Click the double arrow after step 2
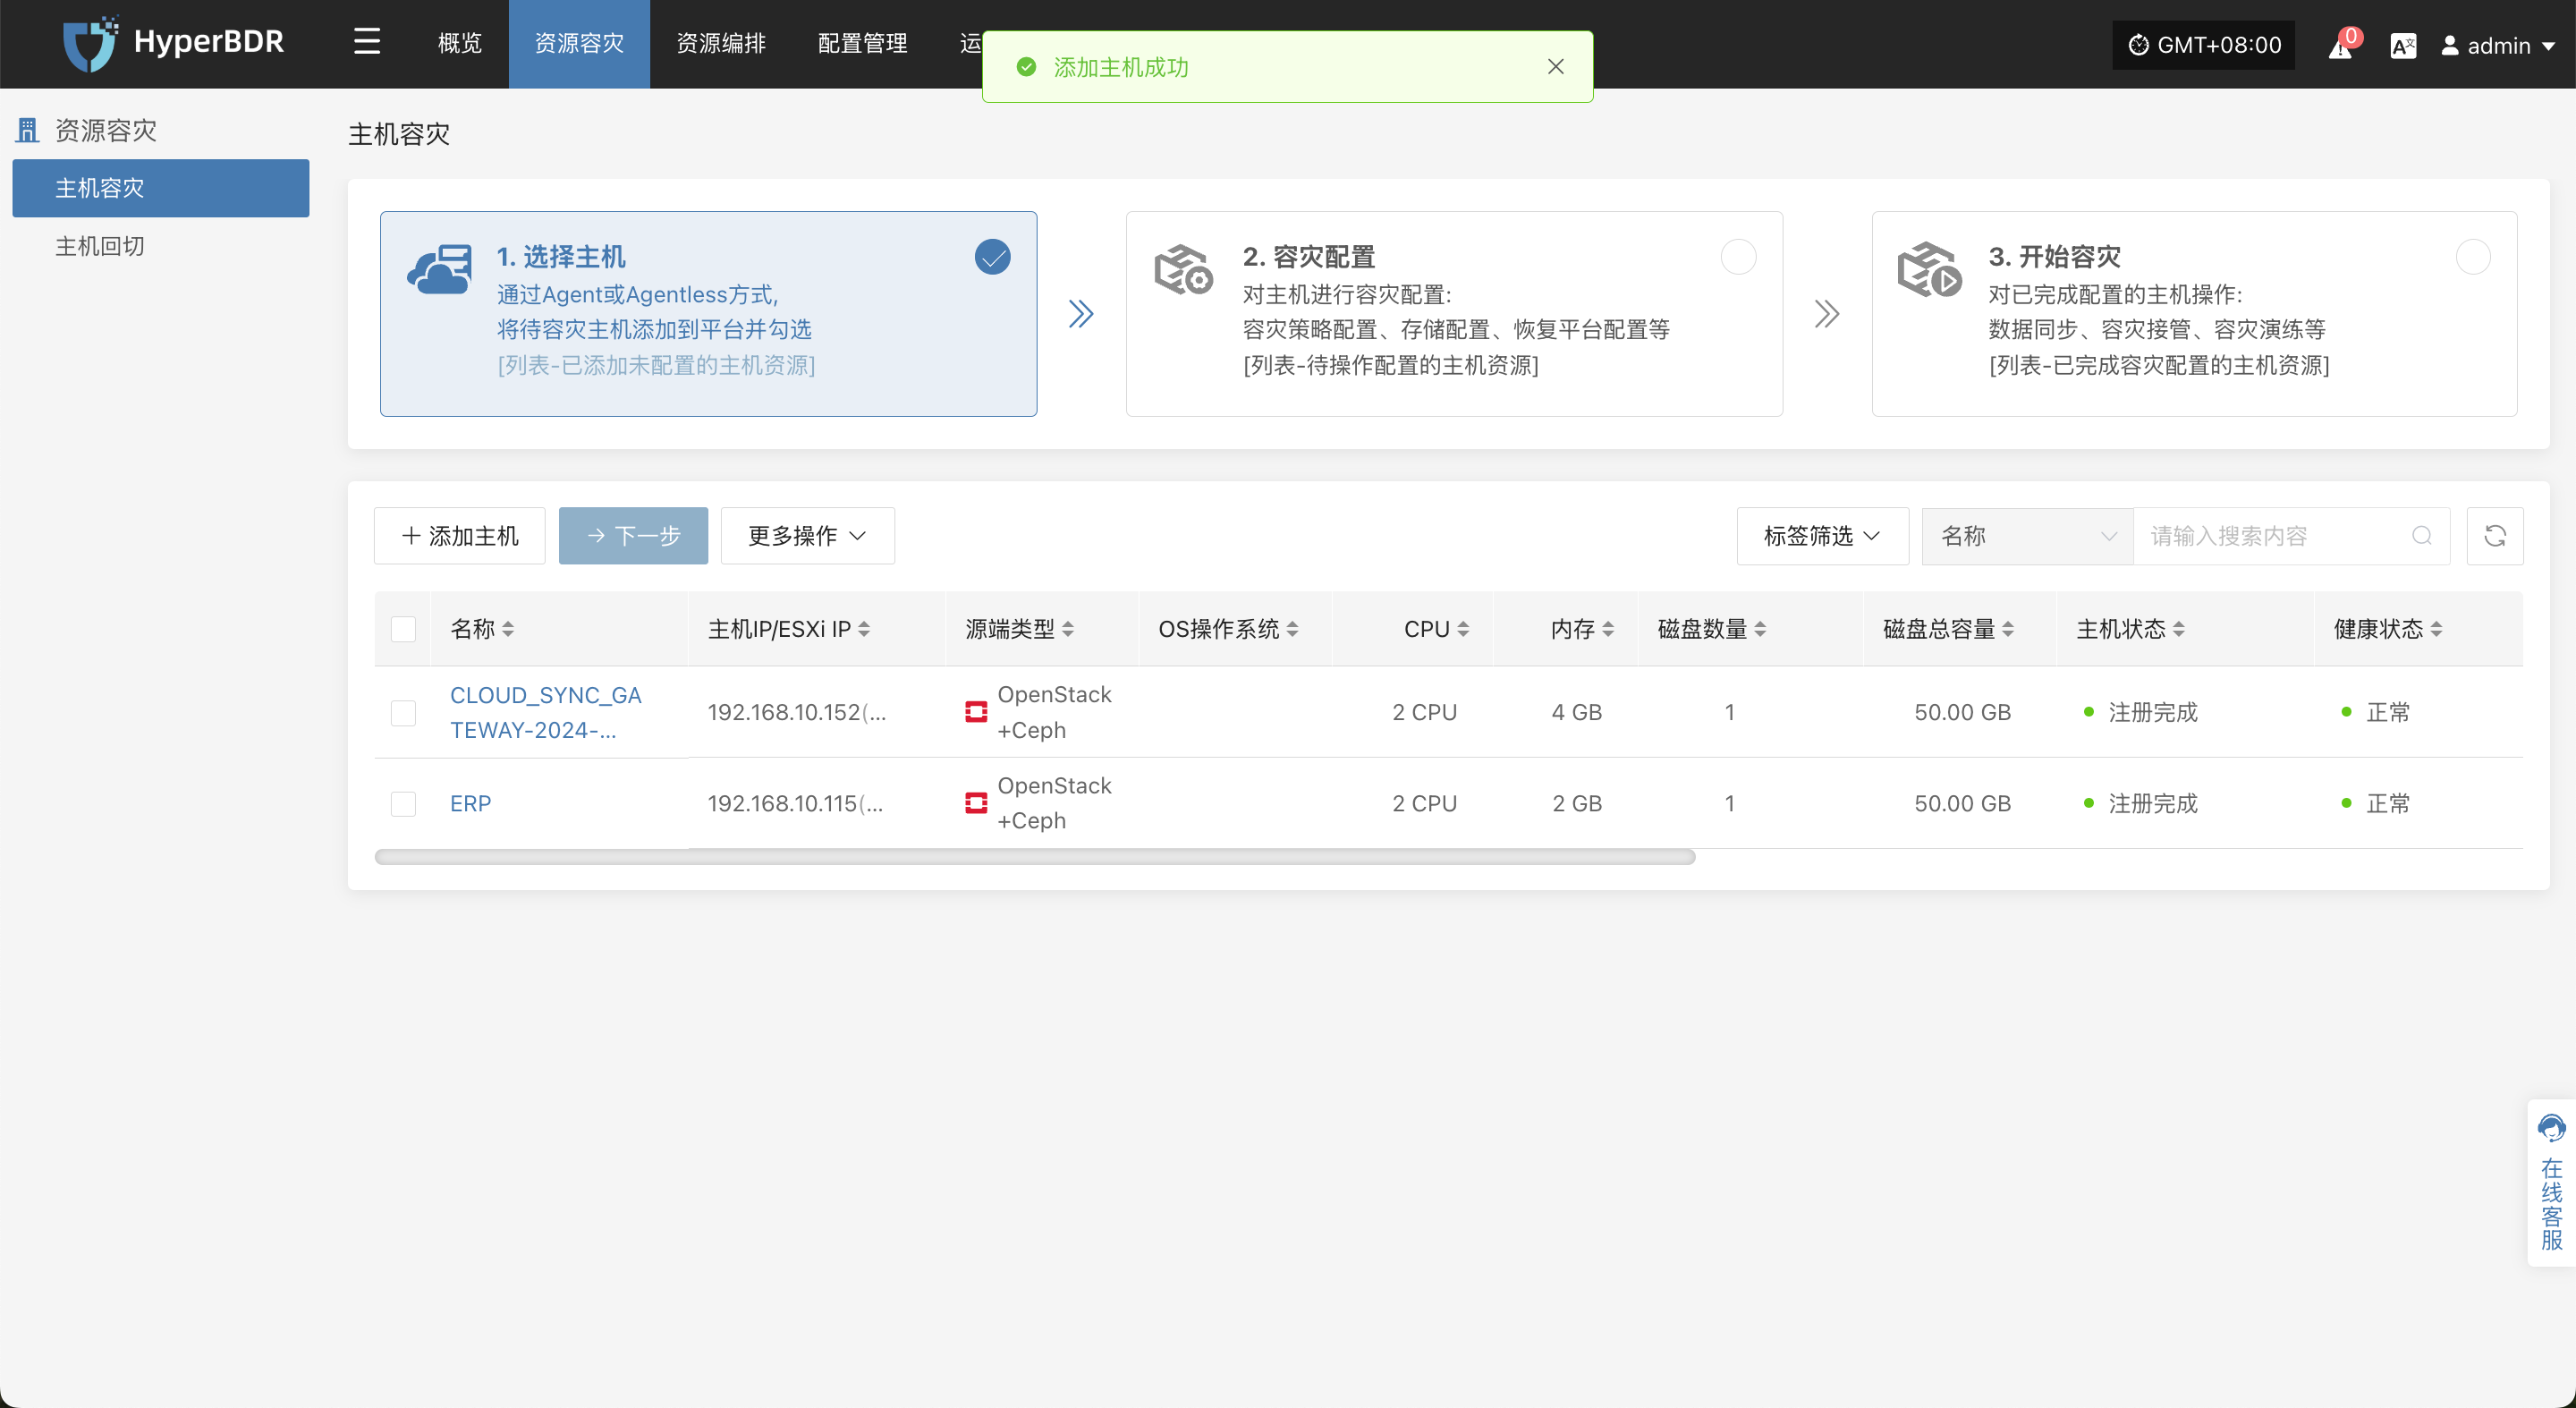The height and width of the screenshot is (1408, 2576). [1826, 314]
